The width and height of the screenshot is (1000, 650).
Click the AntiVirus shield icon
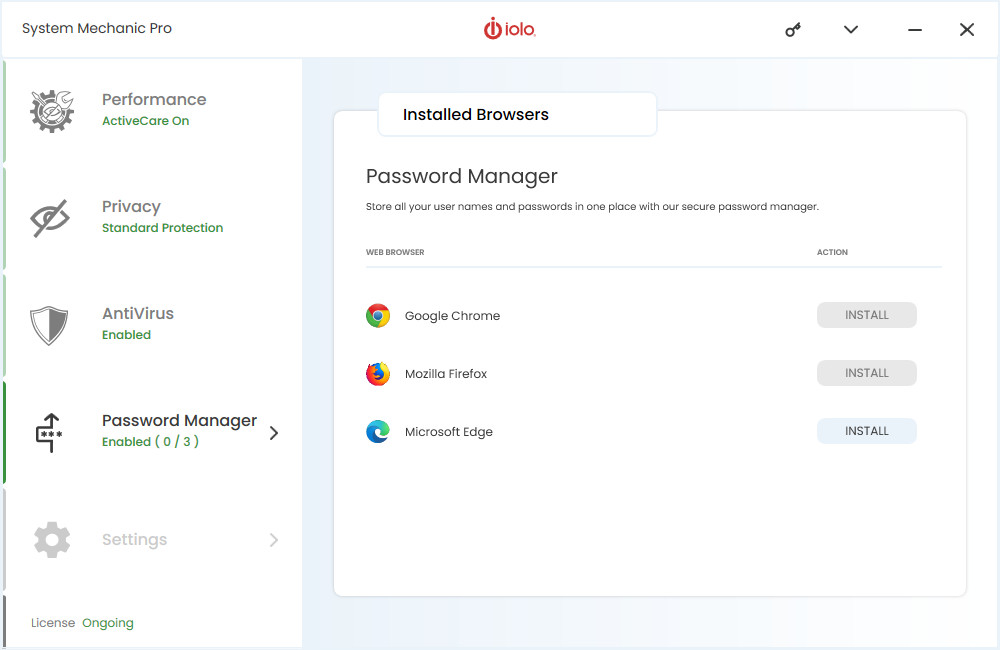point(49,325)
